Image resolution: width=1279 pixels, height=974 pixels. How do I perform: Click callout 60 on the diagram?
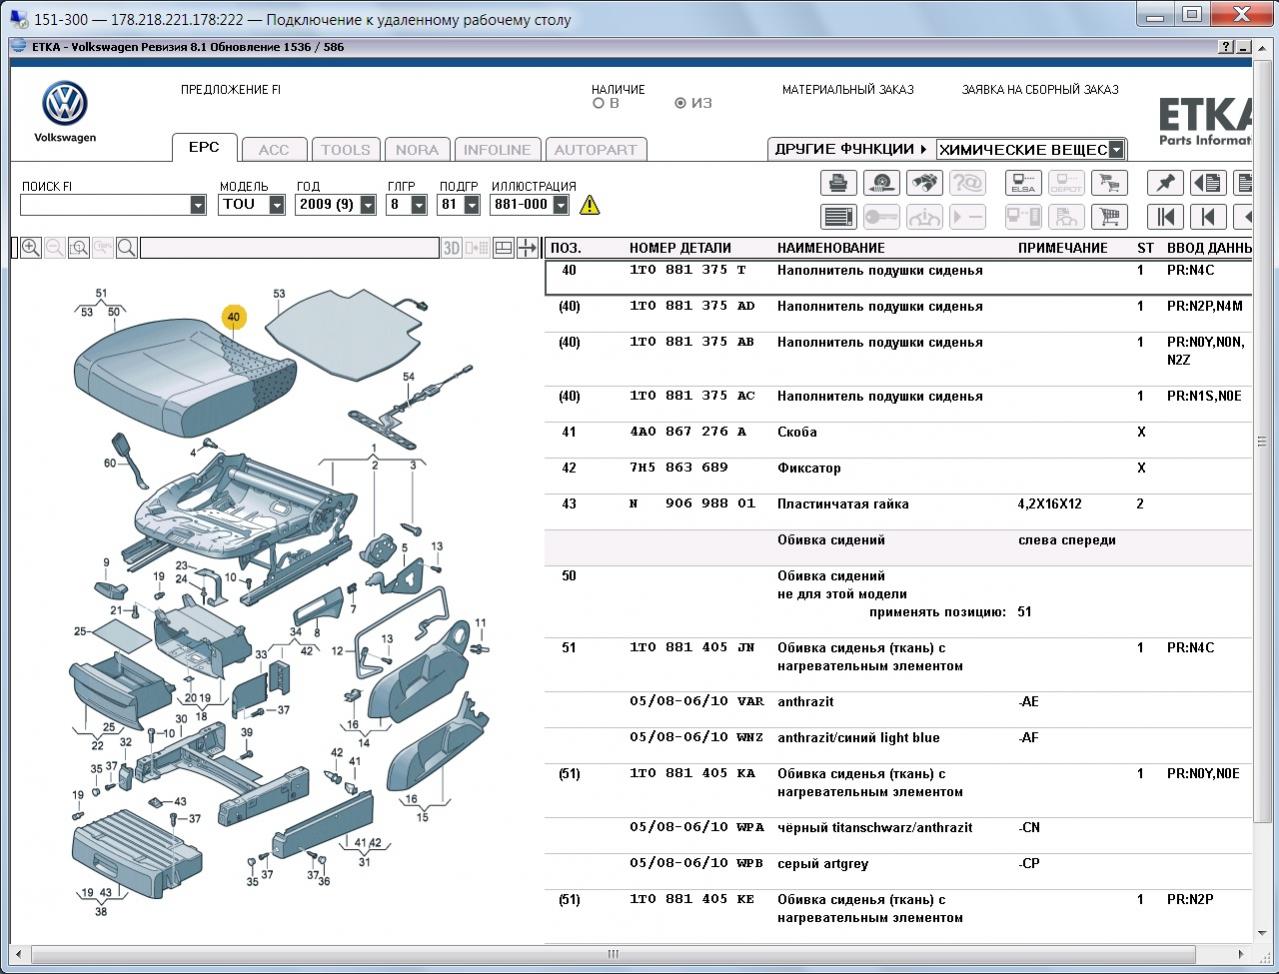110,463
